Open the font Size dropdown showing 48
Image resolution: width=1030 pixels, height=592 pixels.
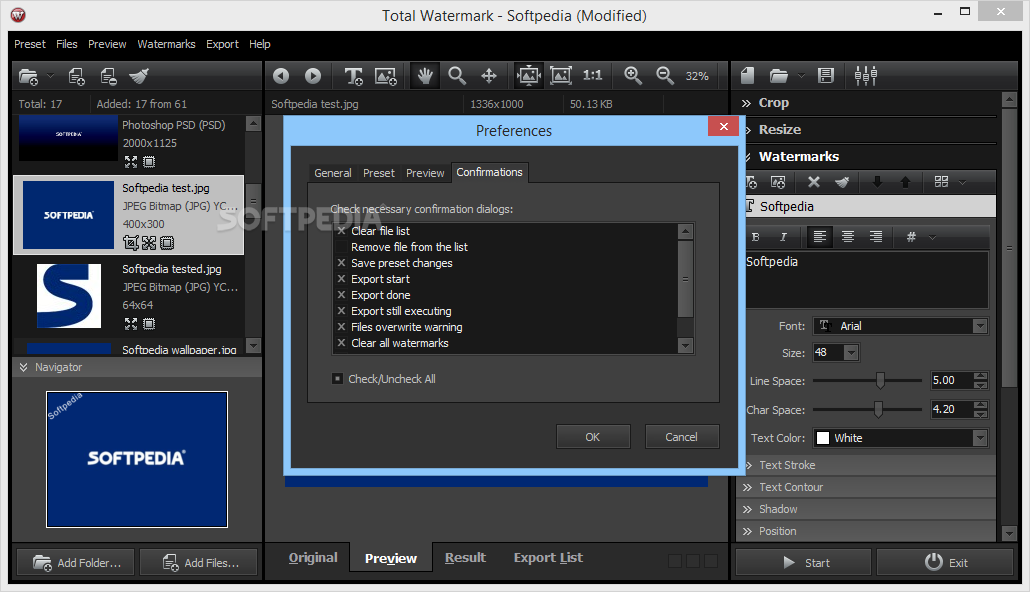[836, 353]
